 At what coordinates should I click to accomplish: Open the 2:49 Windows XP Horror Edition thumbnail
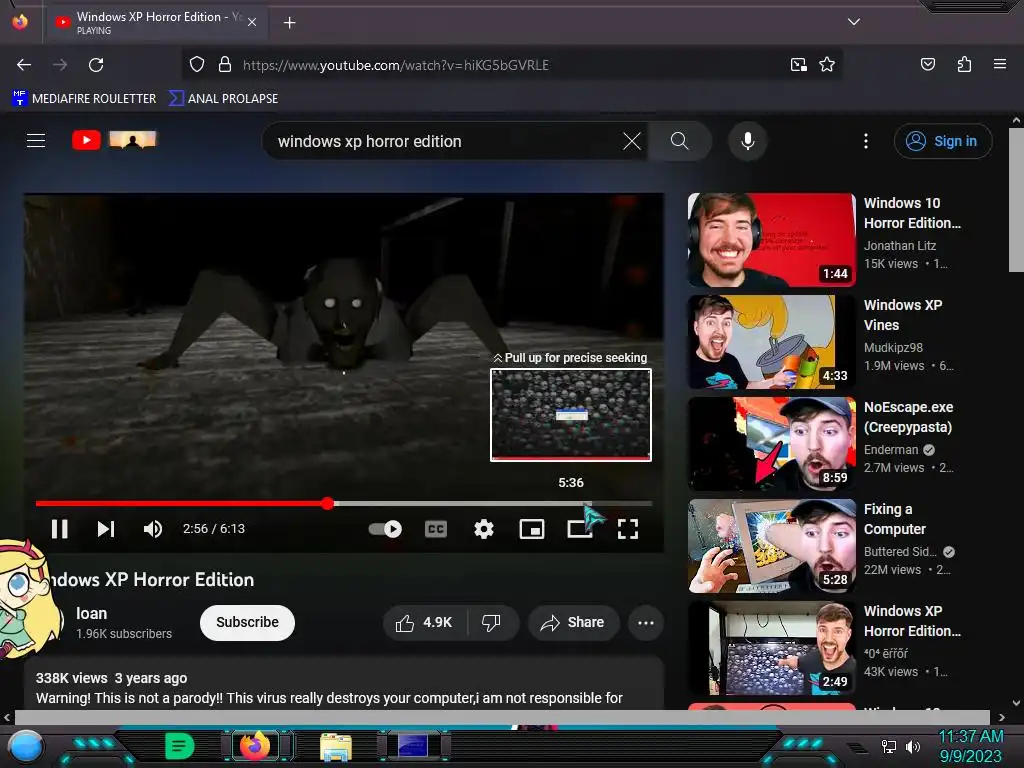tap(771, 647)
